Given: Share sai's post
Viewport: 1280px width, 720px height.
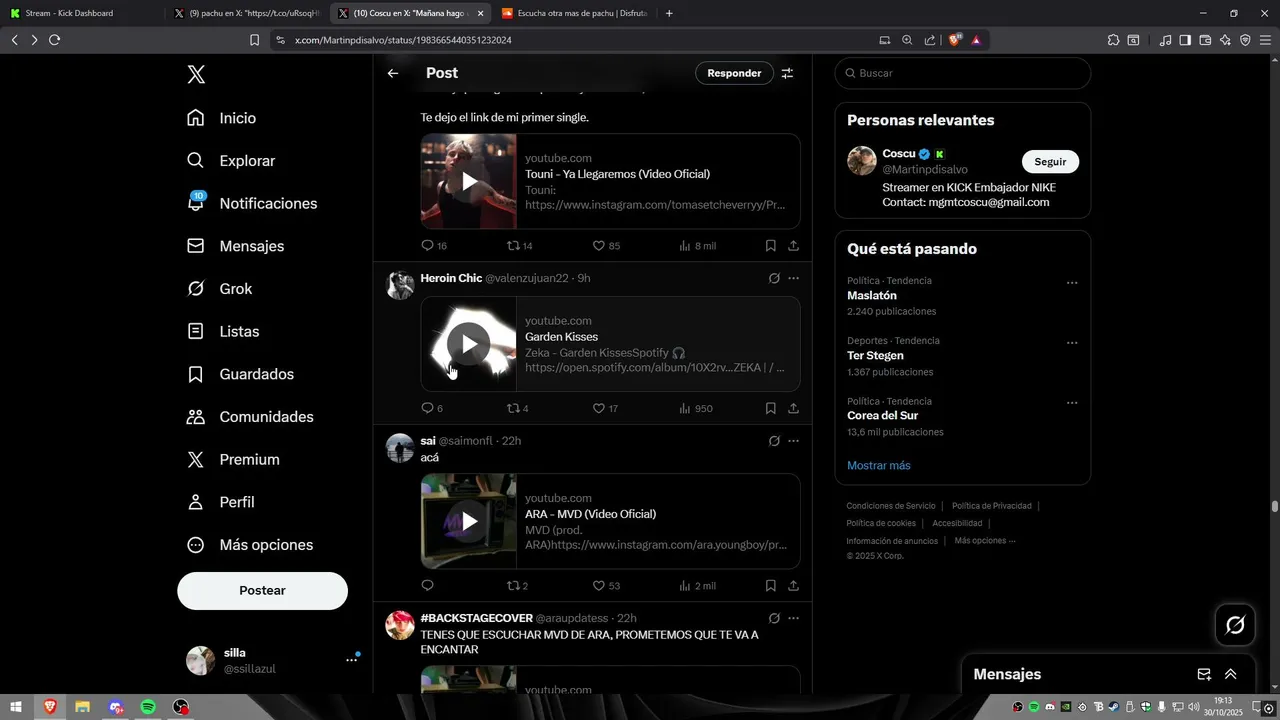Looking at the screenshot, I should 793,586.
